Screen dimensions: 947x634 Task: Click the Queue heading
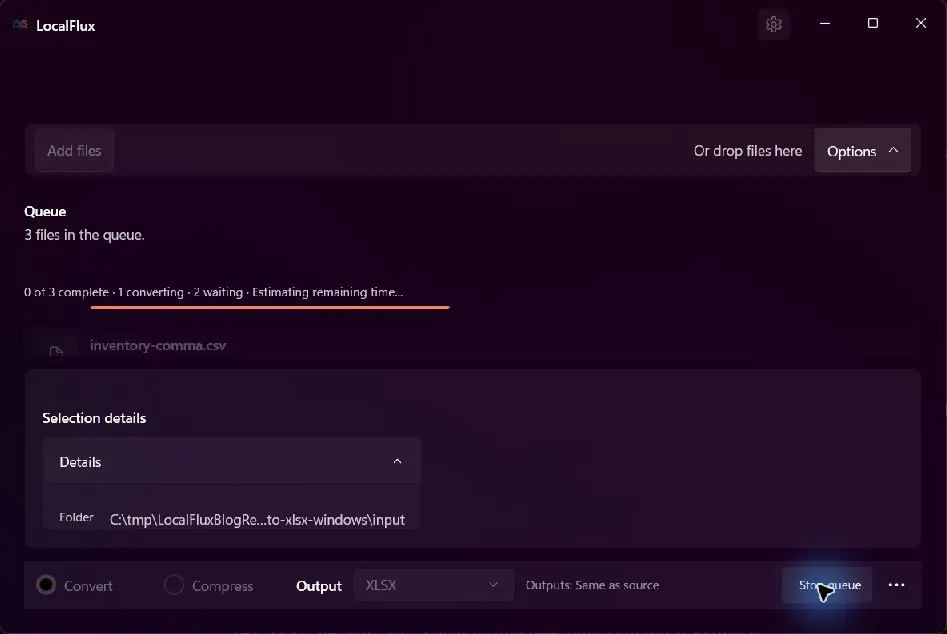click(45, 211)
